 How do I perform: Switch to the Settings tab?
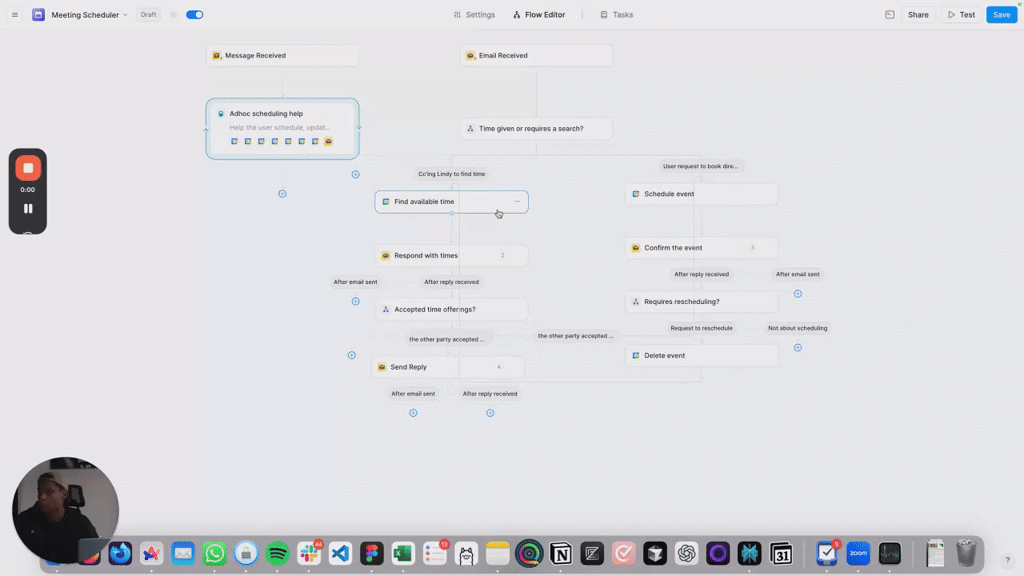tap(474, 15)
